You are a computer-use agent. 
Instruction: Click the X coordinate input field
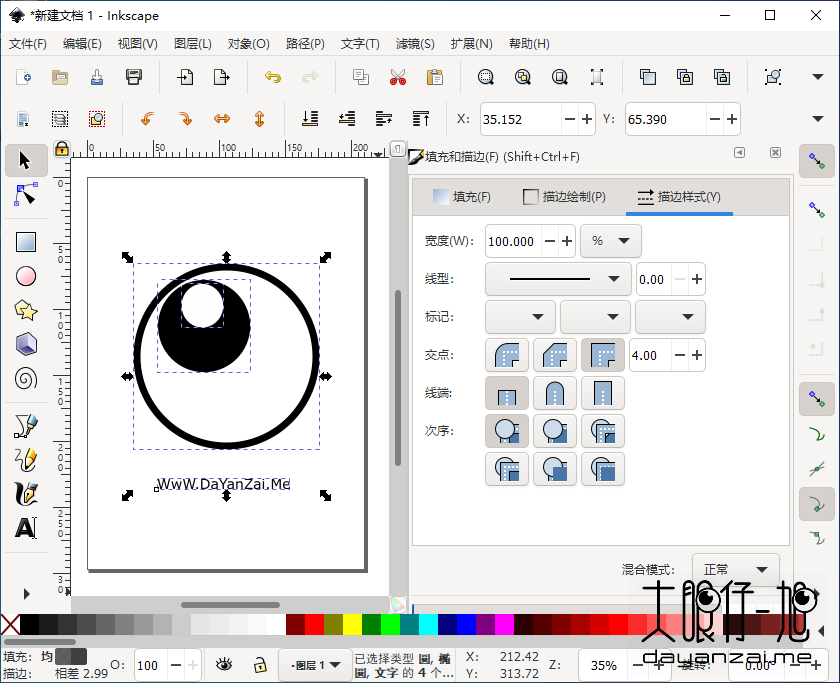pyautogui.click(x=521, y=119)
